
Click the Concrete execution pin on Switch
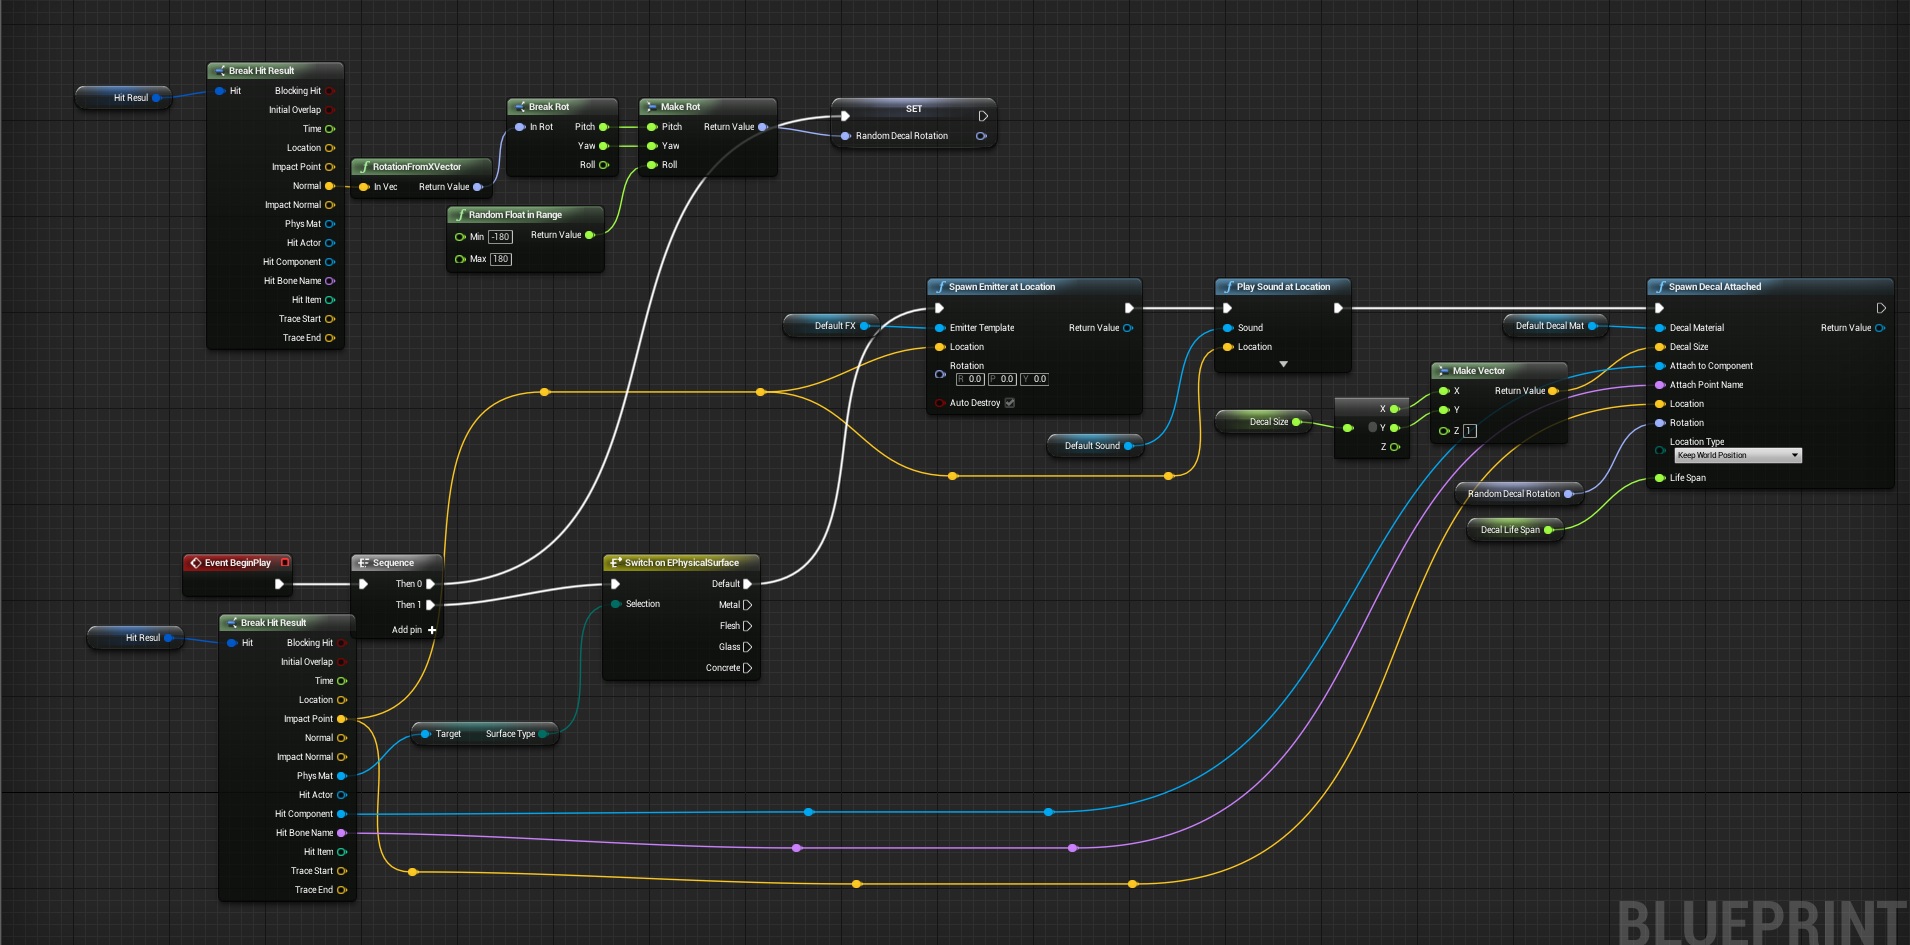747,668
